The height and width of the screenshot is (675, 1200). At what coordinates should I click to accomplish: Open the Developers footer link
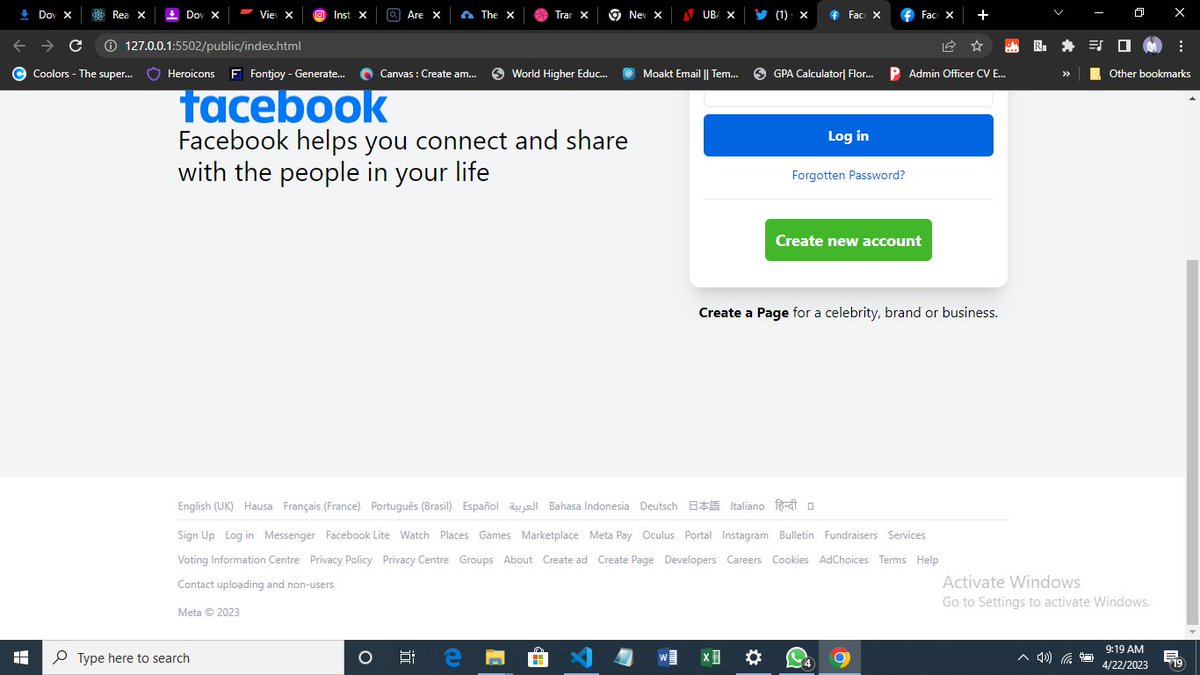tap(690, 560)
